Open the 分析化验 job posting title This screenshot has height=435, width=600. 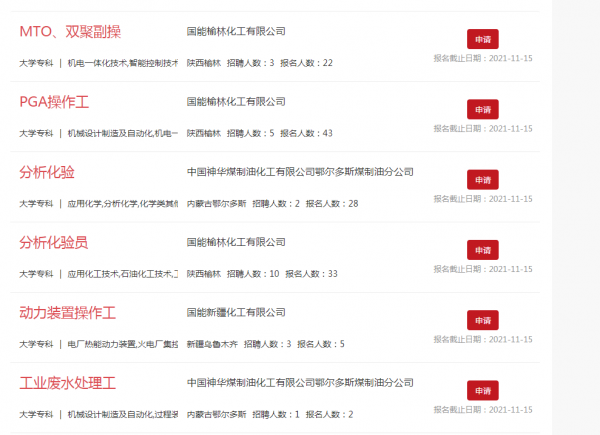point(47,172)
